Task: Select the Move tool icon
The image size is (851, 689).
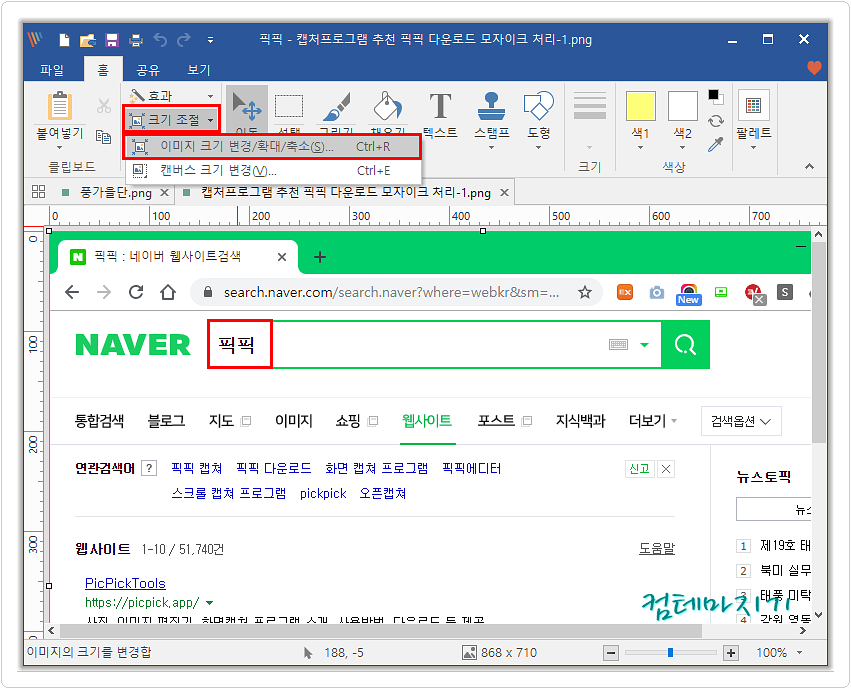Action: (x=247, y=107)
